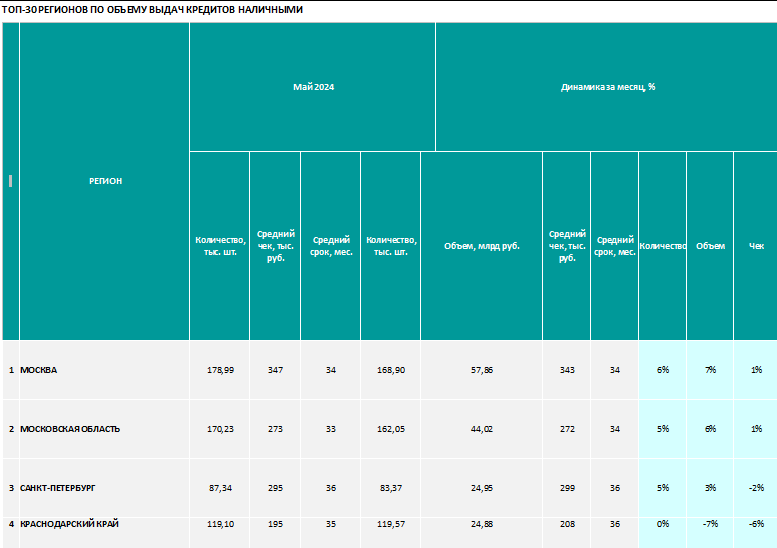Click value 272 in МОСКОВСКАЯ ОБЛАСТЬ row
777x548 pixels.
click(567, 429)
